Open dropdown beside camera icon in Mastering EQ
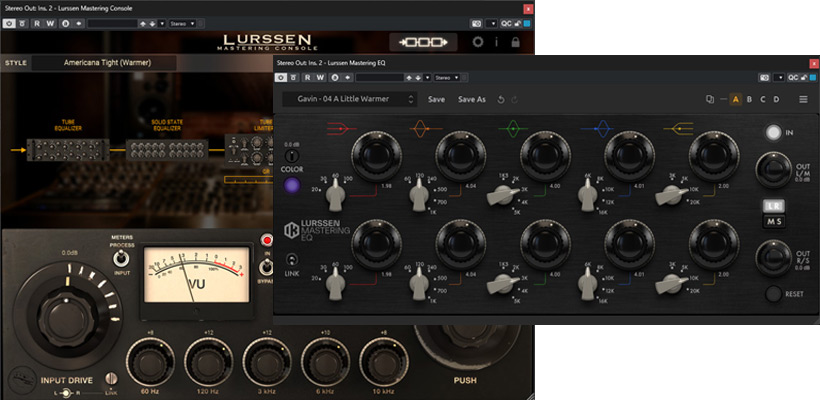This screenshot has width=820, height=400. tap(779, 77)
